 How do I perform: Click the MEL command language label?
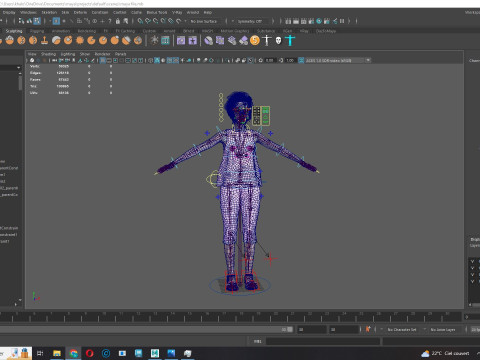click(x=257, y=341)
